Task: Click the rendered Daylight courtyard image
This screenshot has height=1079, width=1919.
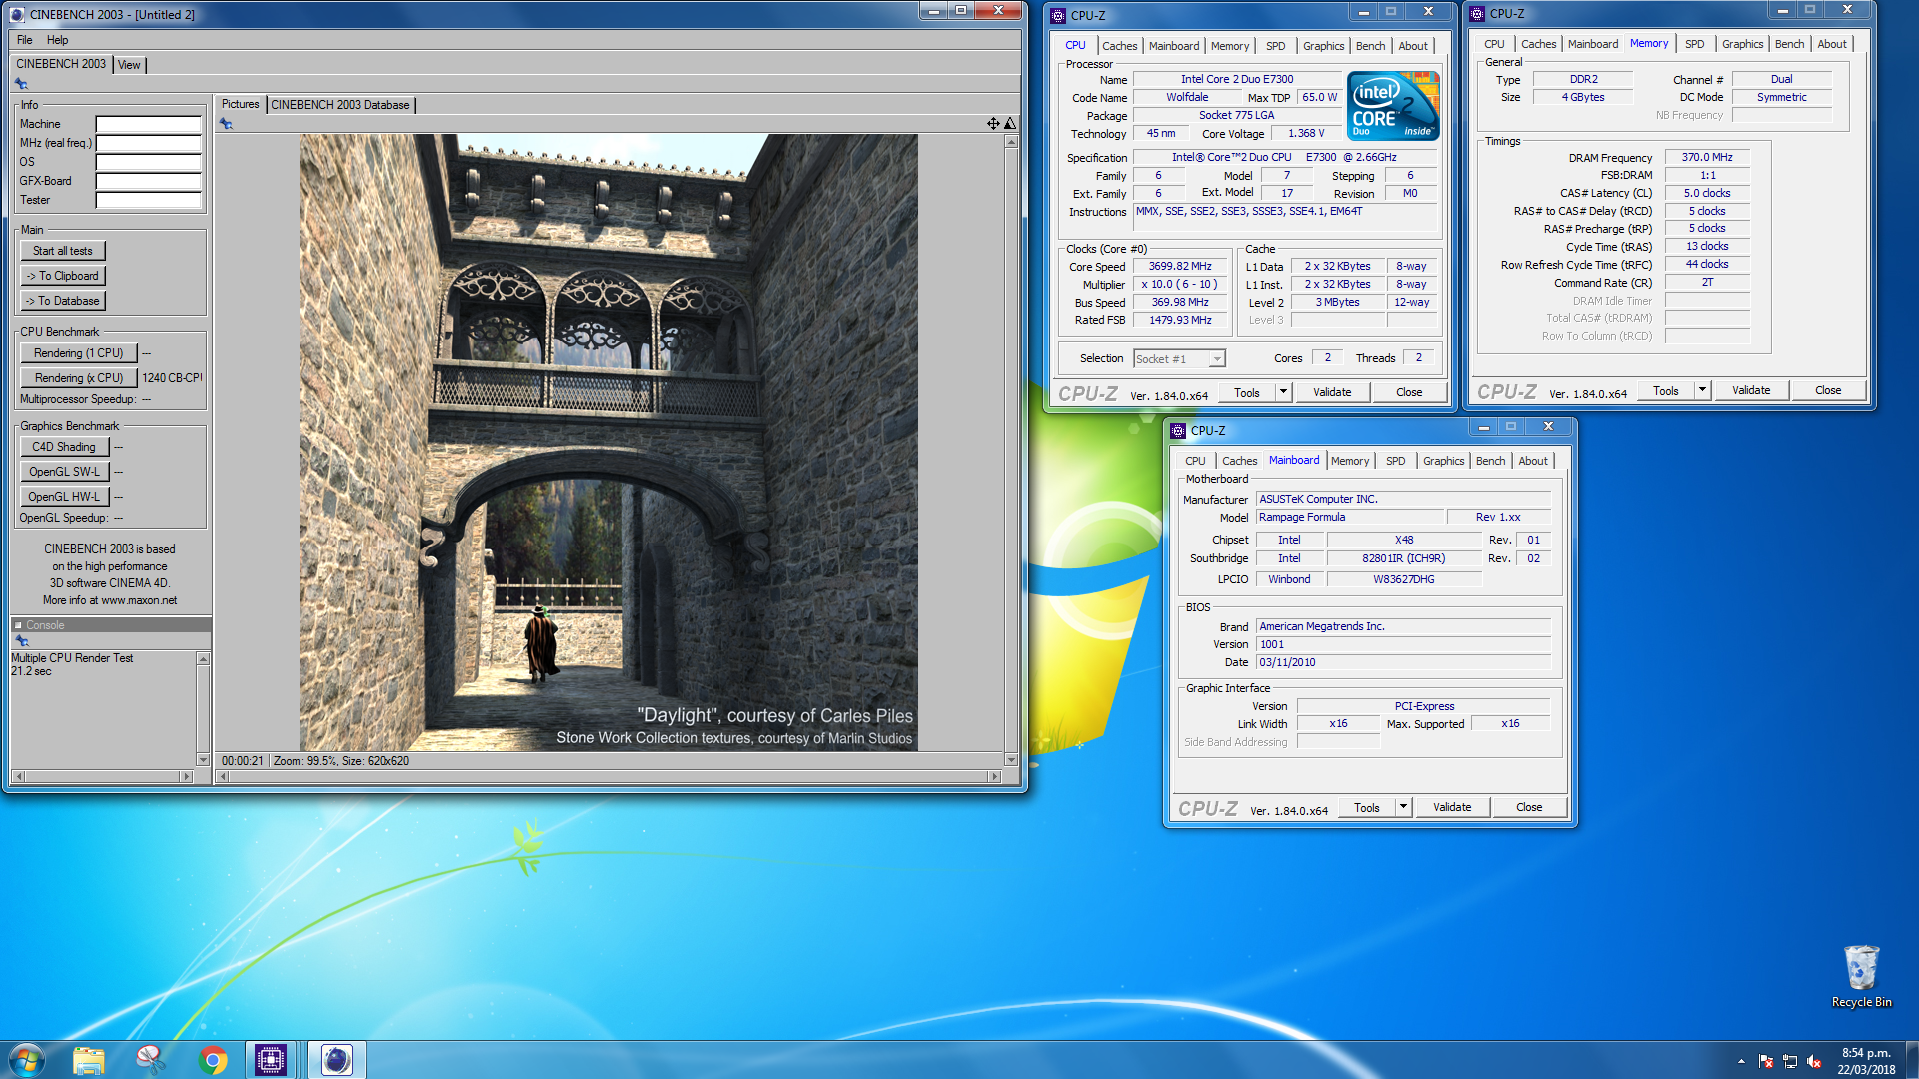Action: [608, 442]
